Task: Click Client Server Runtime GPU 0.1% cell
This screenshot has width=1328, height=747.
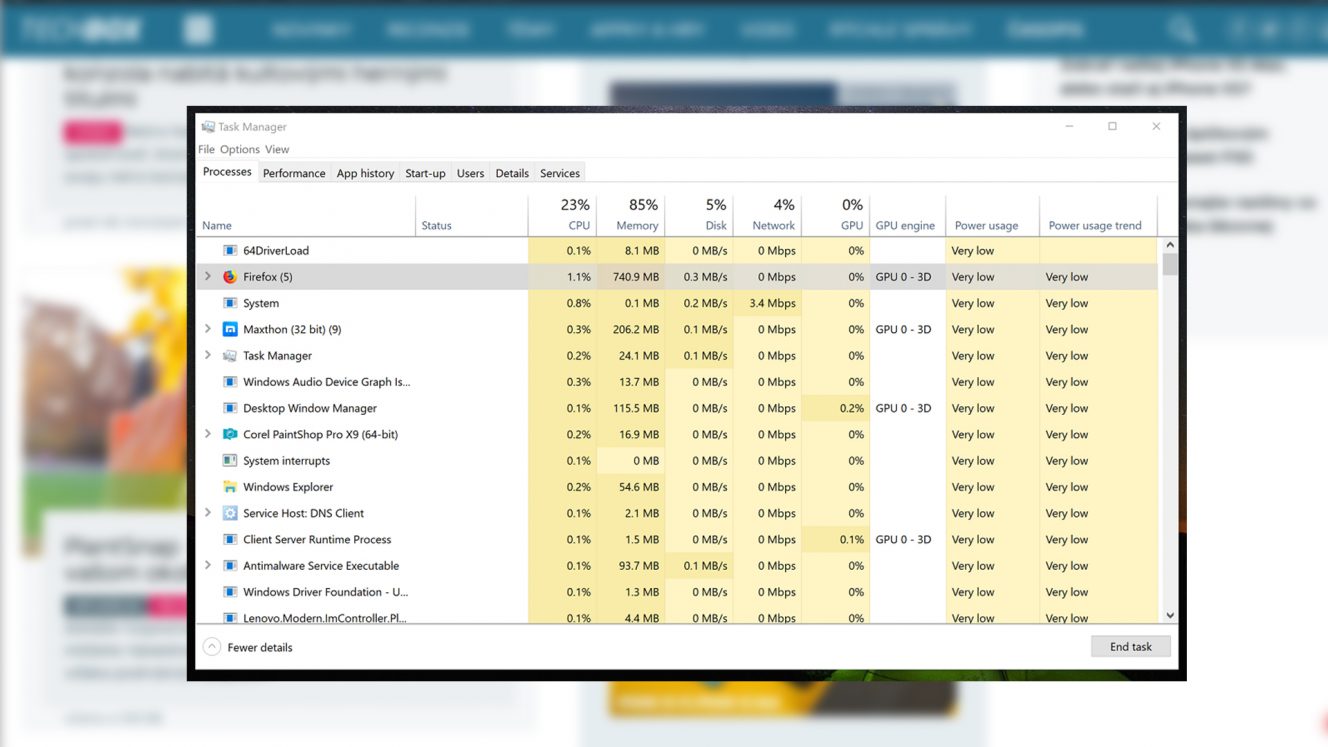Action: coord(835,539)
